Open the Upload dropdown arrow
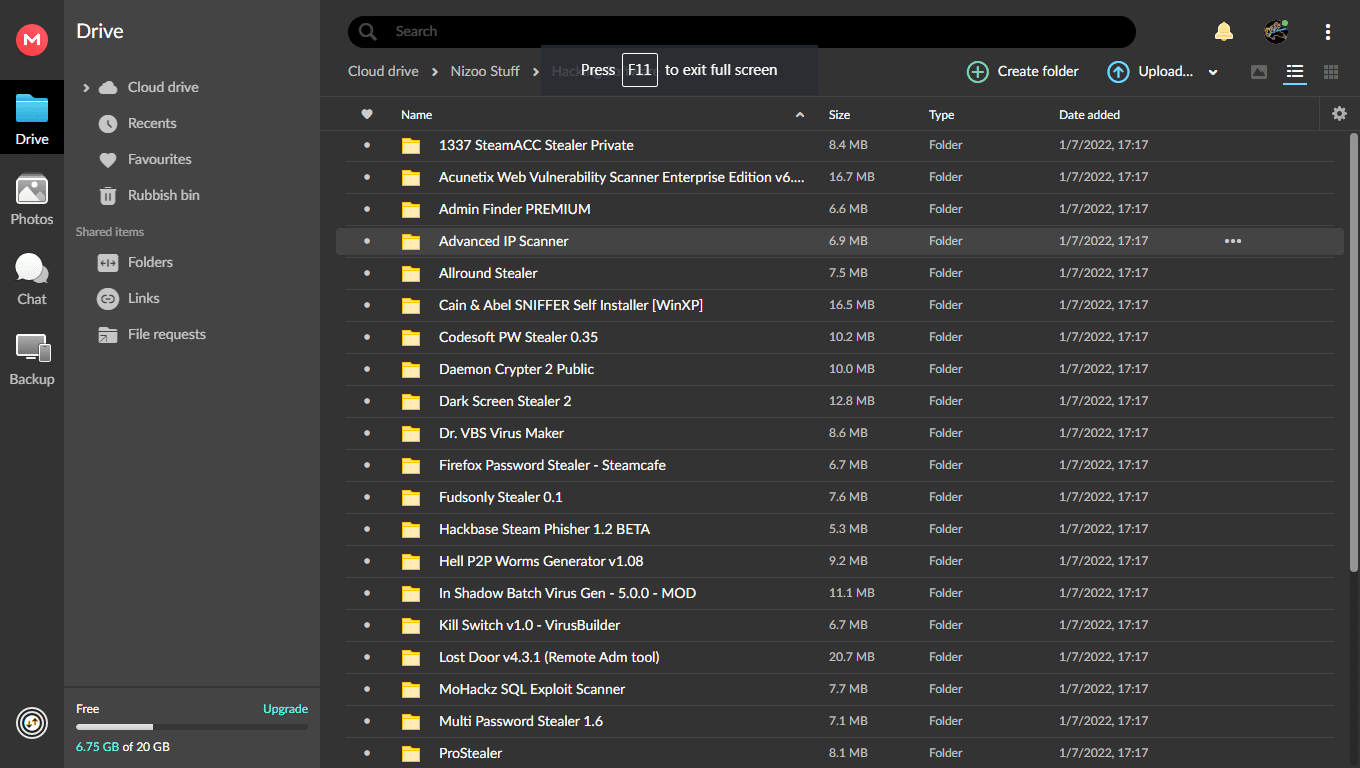This screenshot has width=1360, height=768. tap(1213, 72)
